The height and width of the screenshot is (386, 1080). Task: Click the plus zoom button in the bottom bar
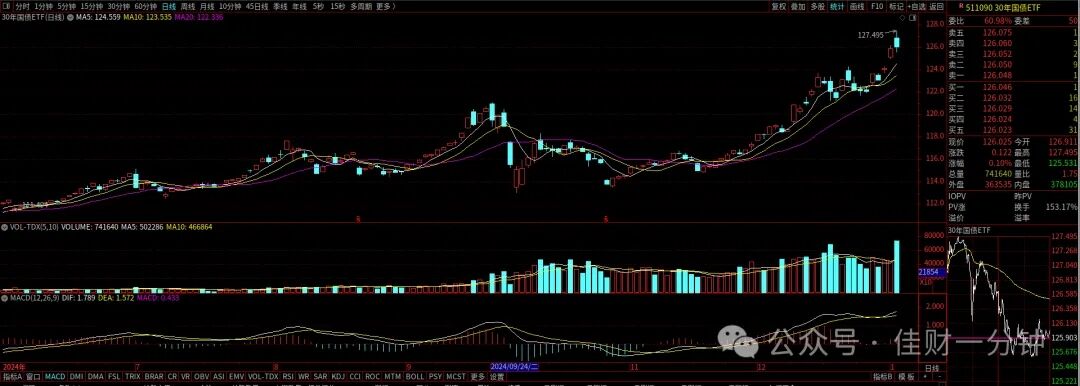(x=925, y=376)
